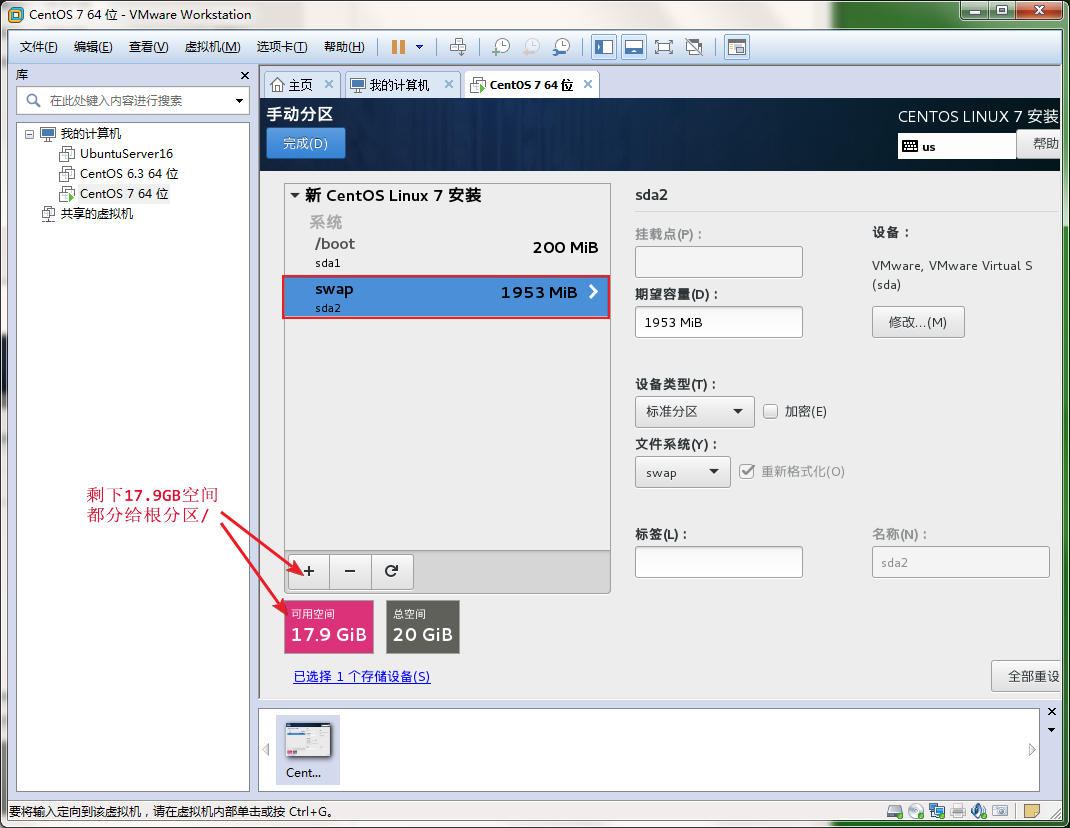The width and height of the screenshot is (1070, 828).
Task: Close the thumbnail bar
Action: click(1052, 712)
